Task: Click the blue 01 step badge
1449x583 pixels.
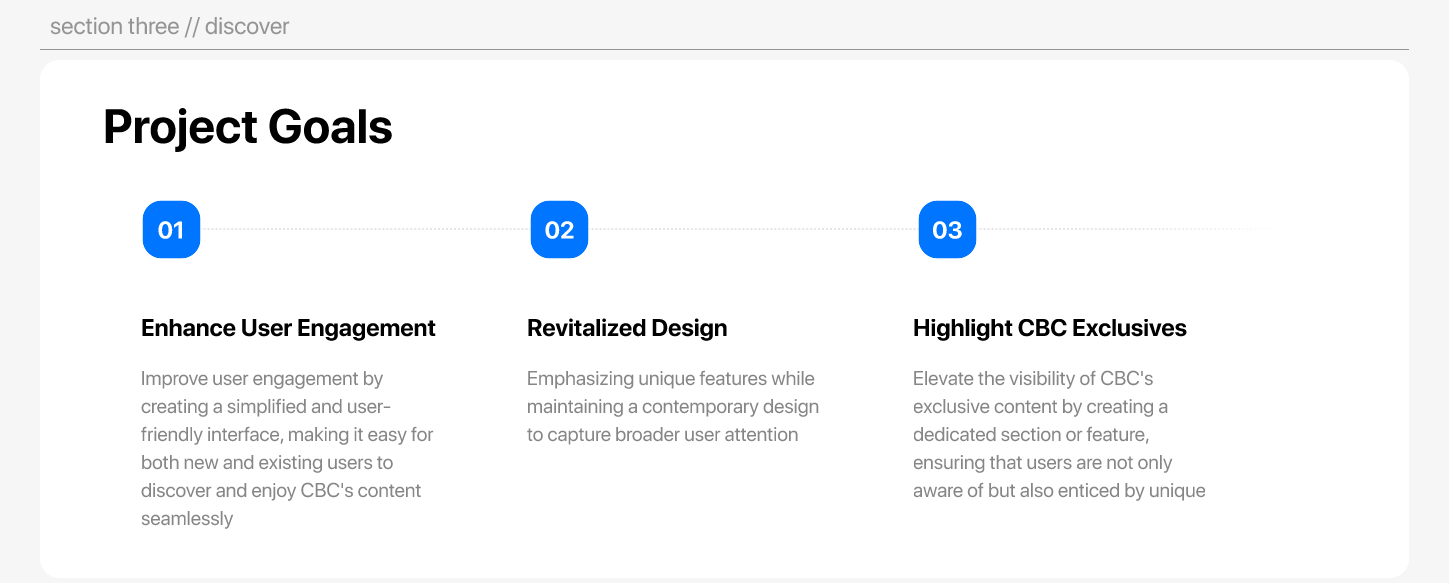Action: pos(171,230)
